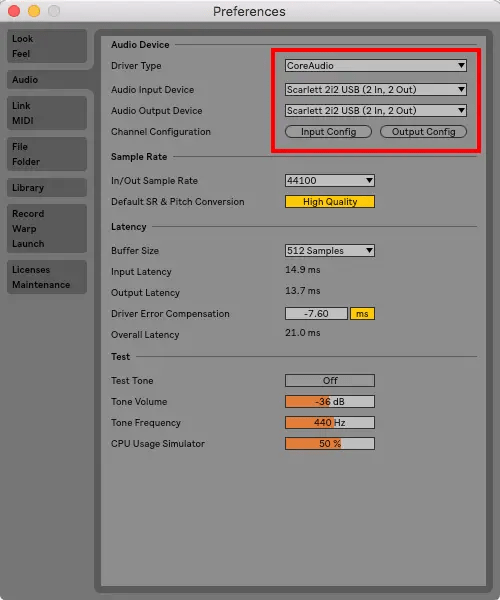Toggle the ms unit for Driver Error Compensation

pyautogui.click(x=362, y=314)
